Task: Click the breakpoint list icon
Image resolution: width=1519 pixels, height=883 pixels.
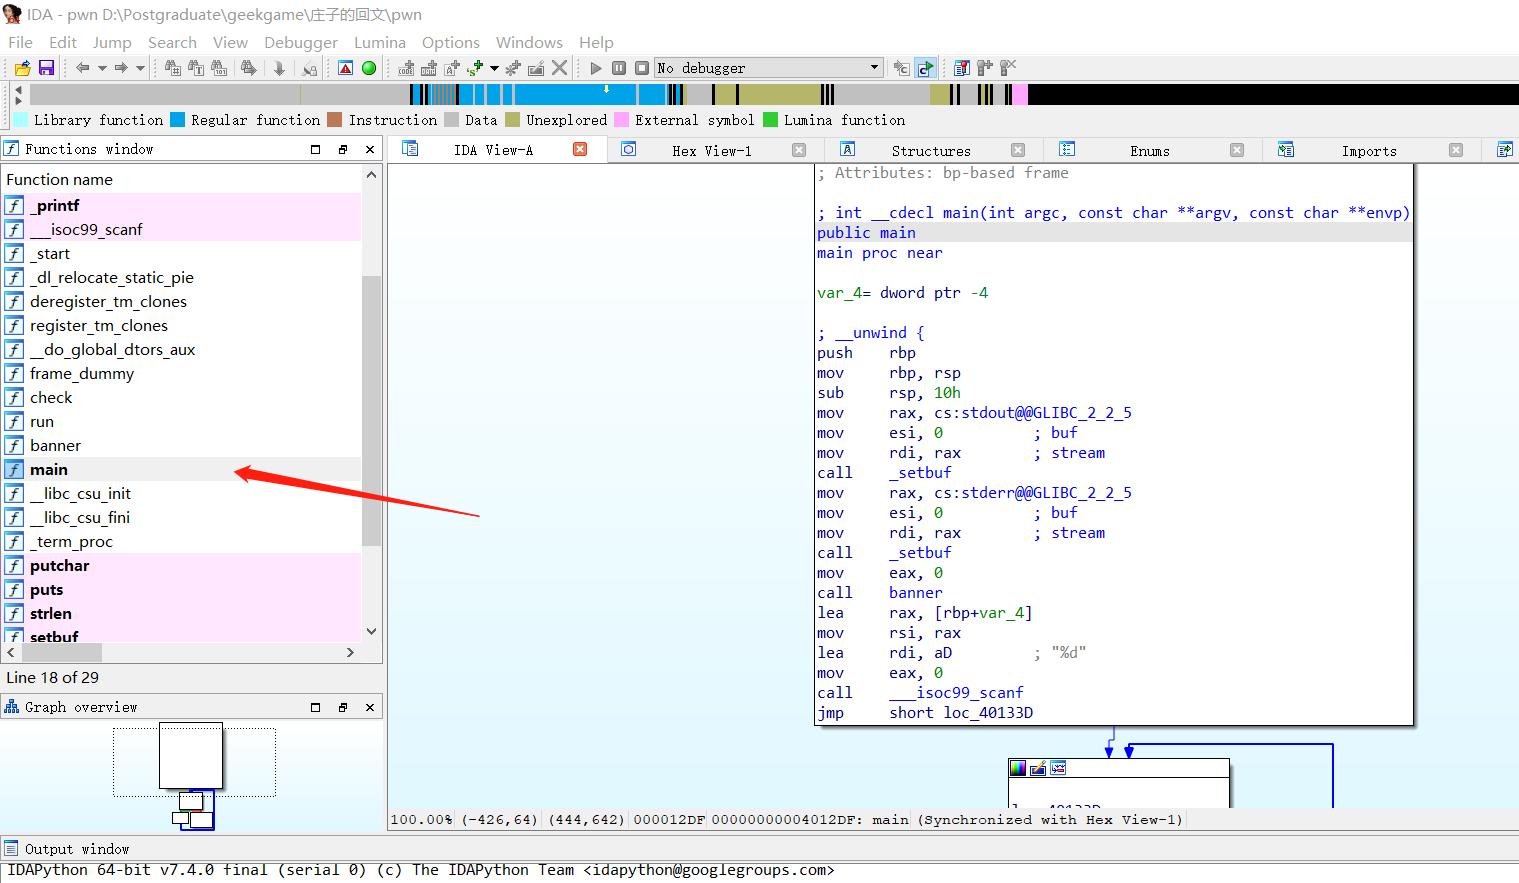Action: click(962, 68)
